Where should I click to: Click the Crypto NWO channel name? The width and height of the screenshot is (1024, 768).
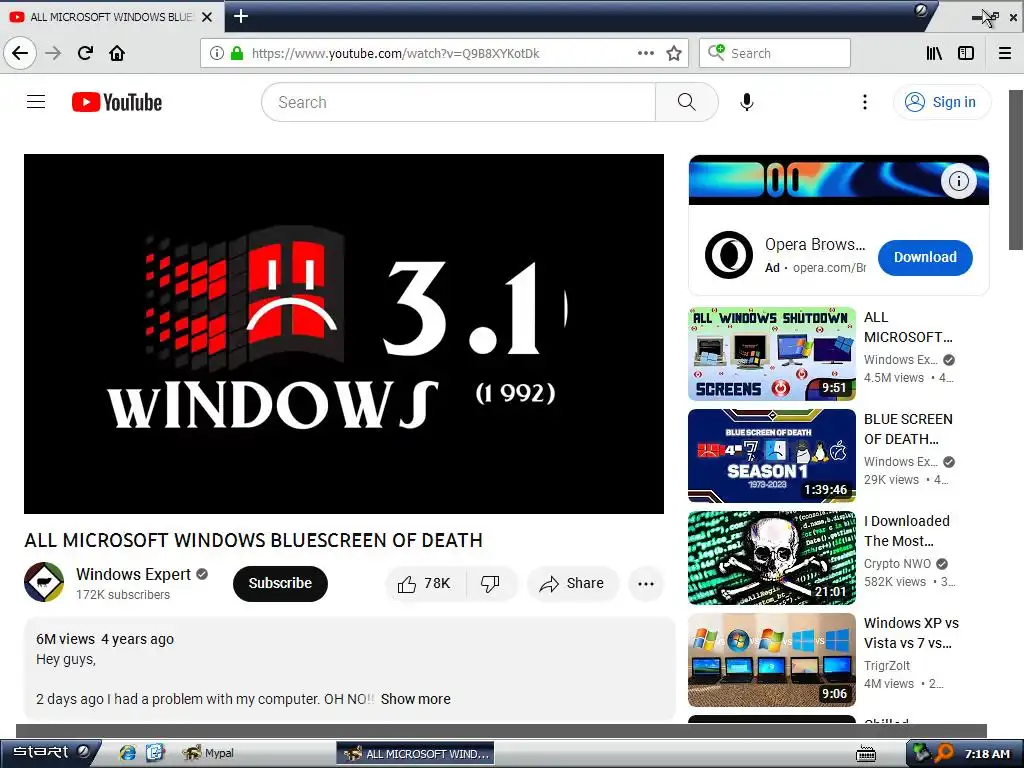click(897, 564)
